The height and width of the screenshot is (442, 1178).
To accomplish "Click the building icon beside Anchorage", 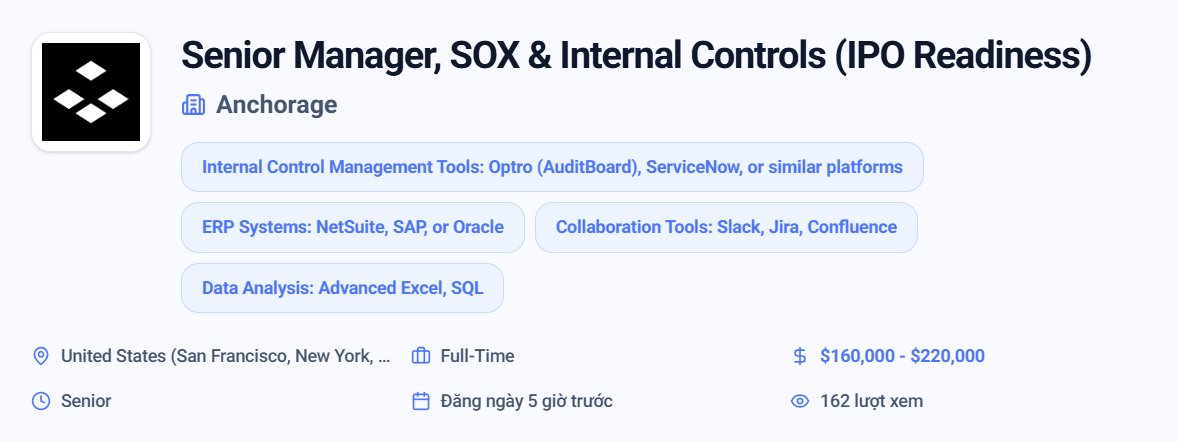I will pos(193,105).
